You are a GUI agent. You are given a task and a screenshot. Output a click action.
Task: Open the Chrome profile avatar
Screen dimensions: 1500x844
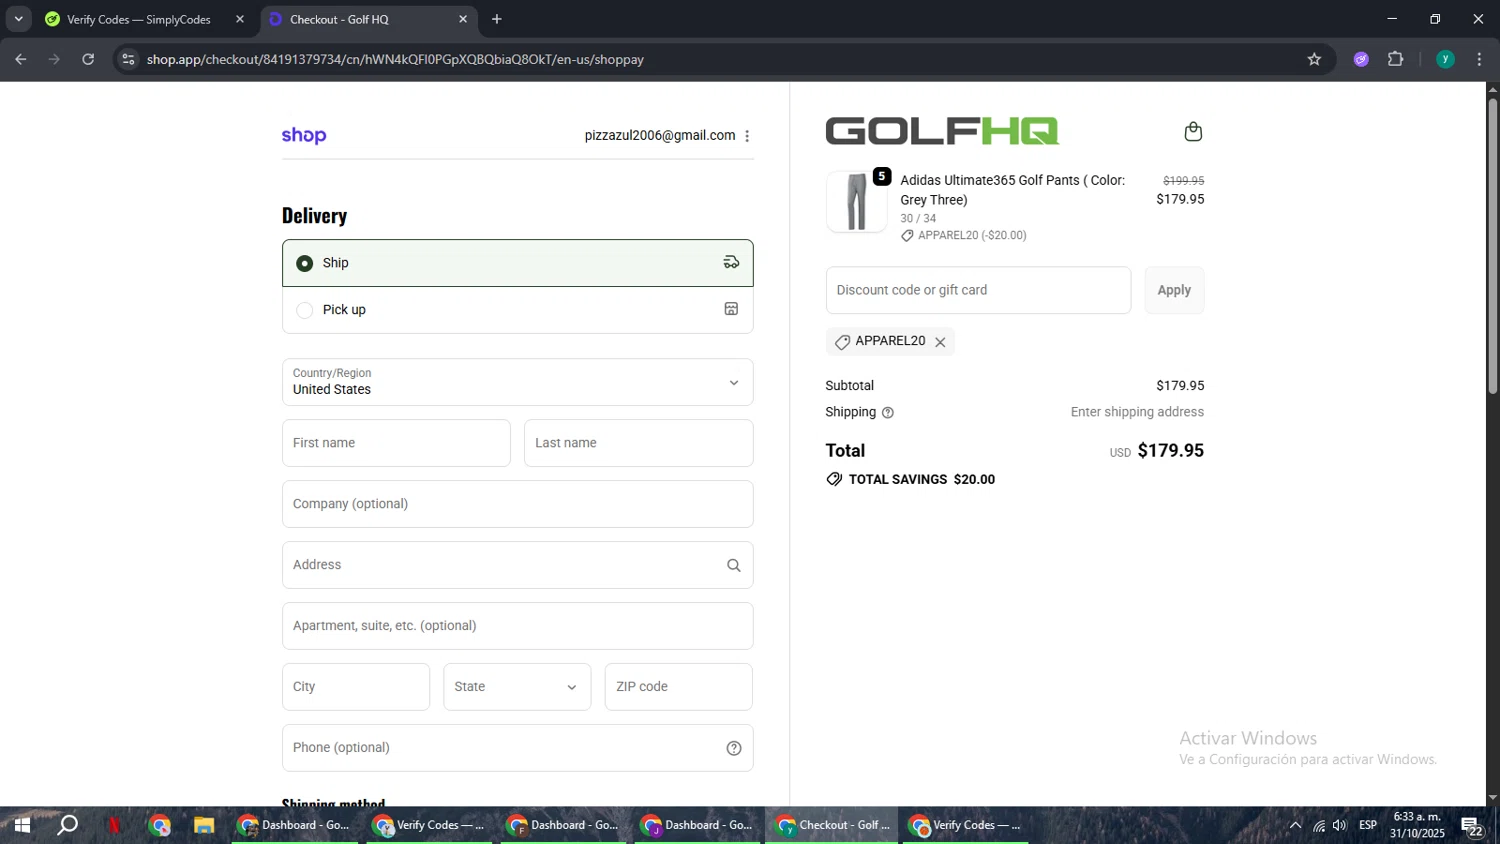tap(1445, 59)
